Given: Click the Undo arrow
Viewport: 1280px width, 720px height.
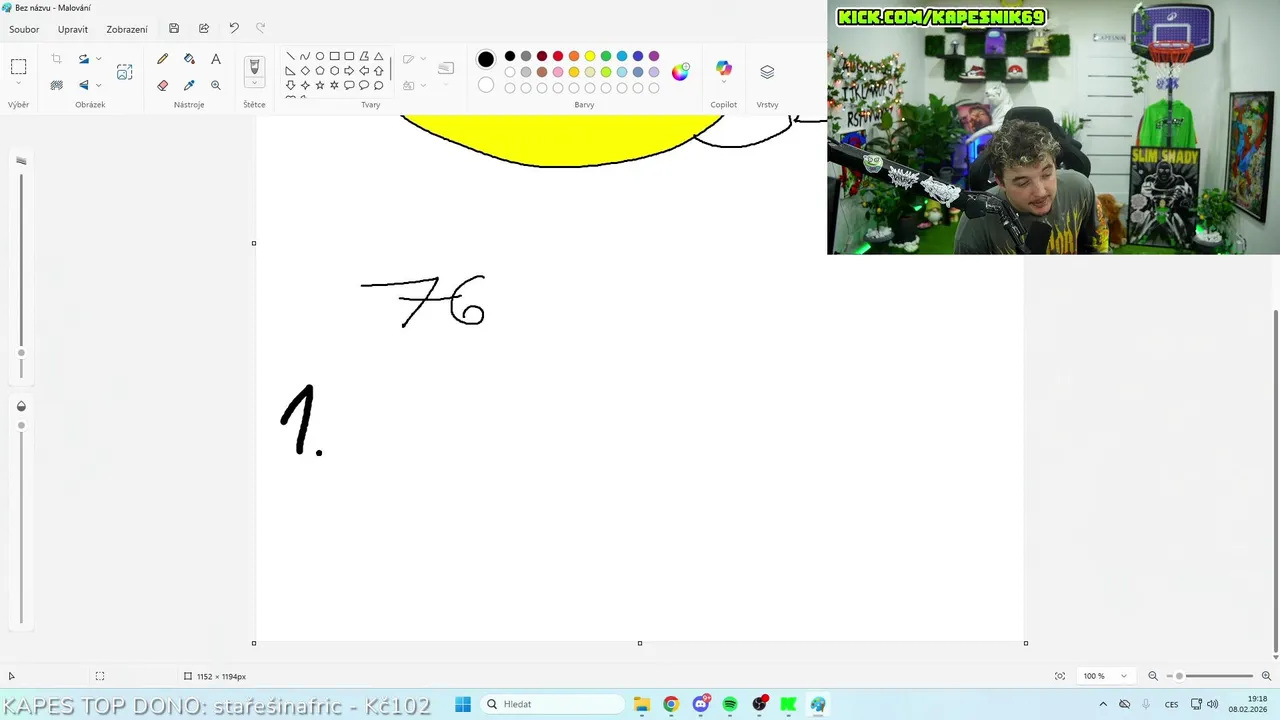Looking at the screenshot, I should 234,28.
